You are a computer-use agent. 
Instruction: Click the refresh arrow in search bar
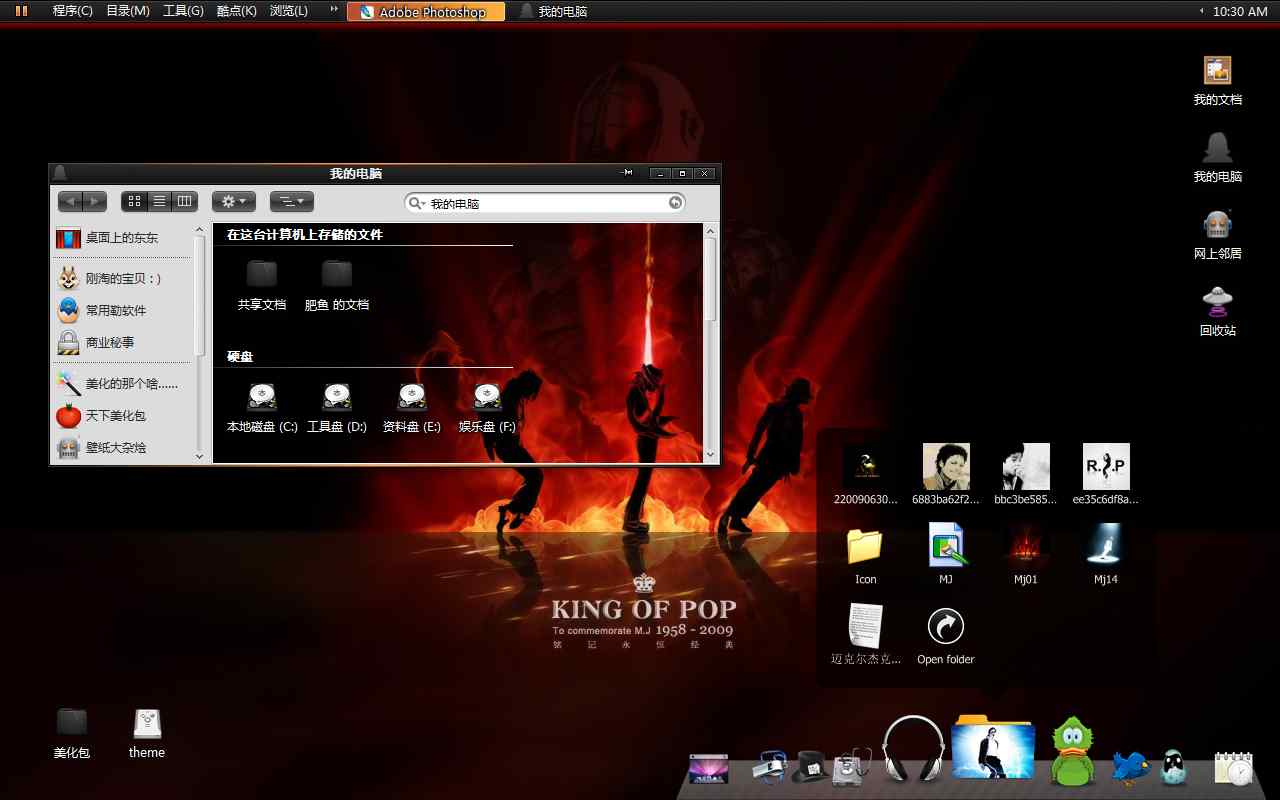(676, 203)
